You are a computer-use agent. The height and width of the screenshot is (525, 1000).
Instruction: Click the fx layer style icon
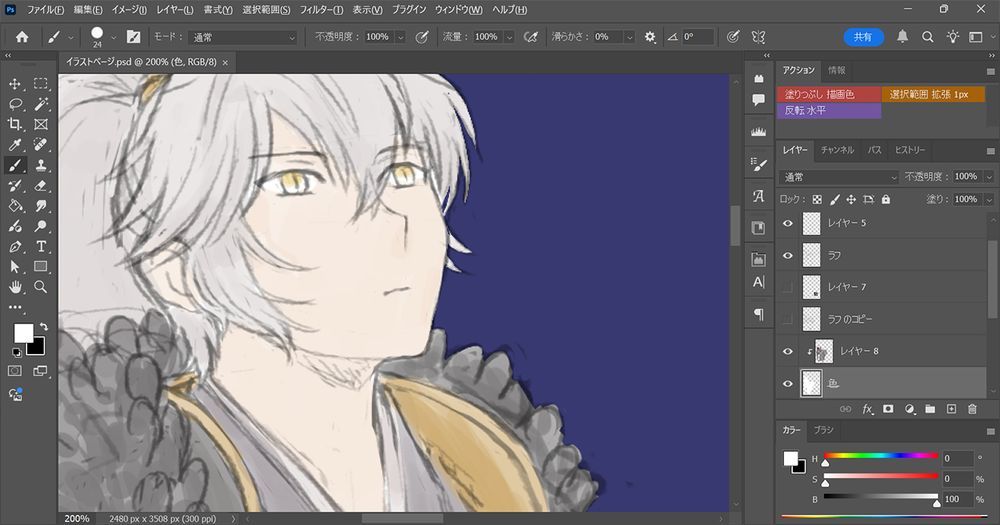pos(868,409)
